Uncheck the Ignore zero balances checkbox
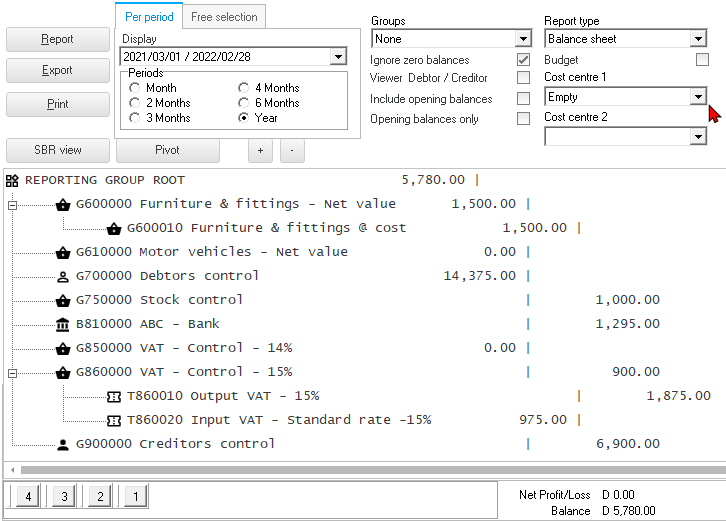The width and height of the screenshot is (726, 521). 523,60
